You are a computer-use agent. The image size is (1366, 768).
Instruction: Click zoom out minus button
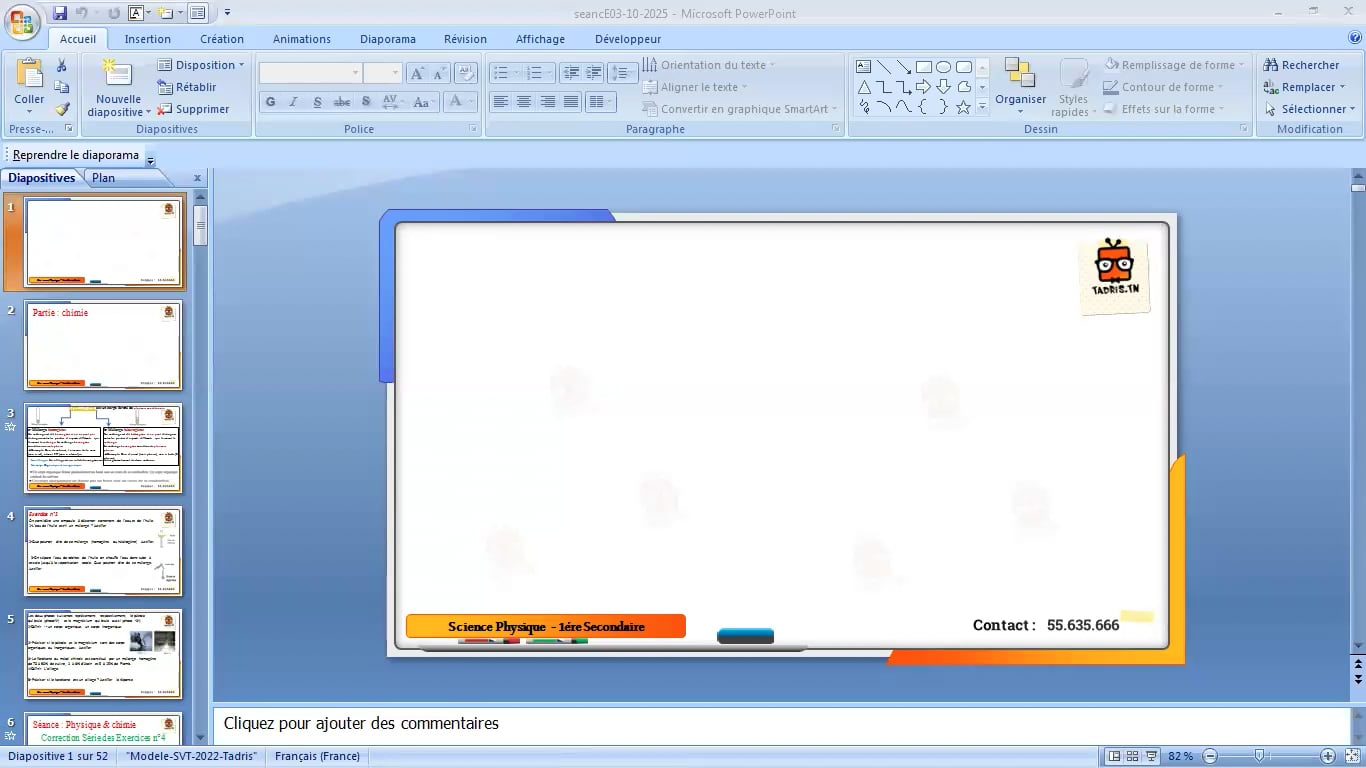[x=1210, y=756]
